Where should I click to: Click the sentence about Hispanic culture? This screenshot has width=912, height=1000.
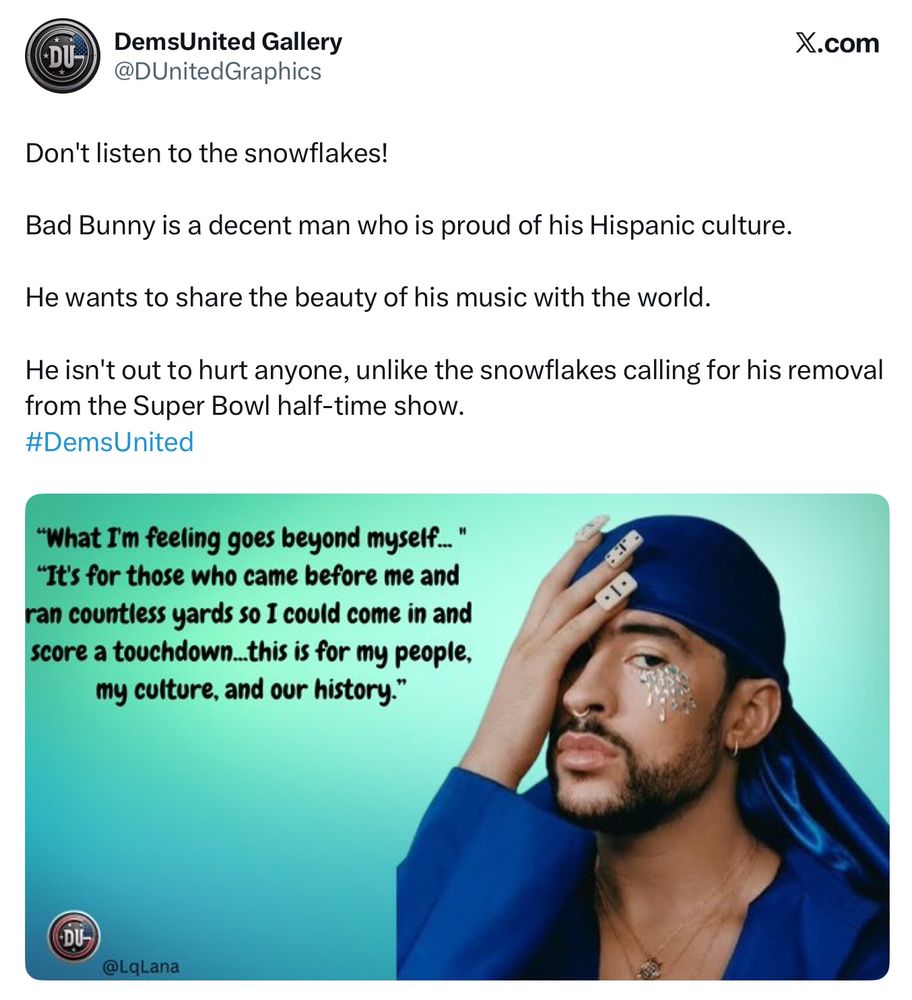point(409,225)
